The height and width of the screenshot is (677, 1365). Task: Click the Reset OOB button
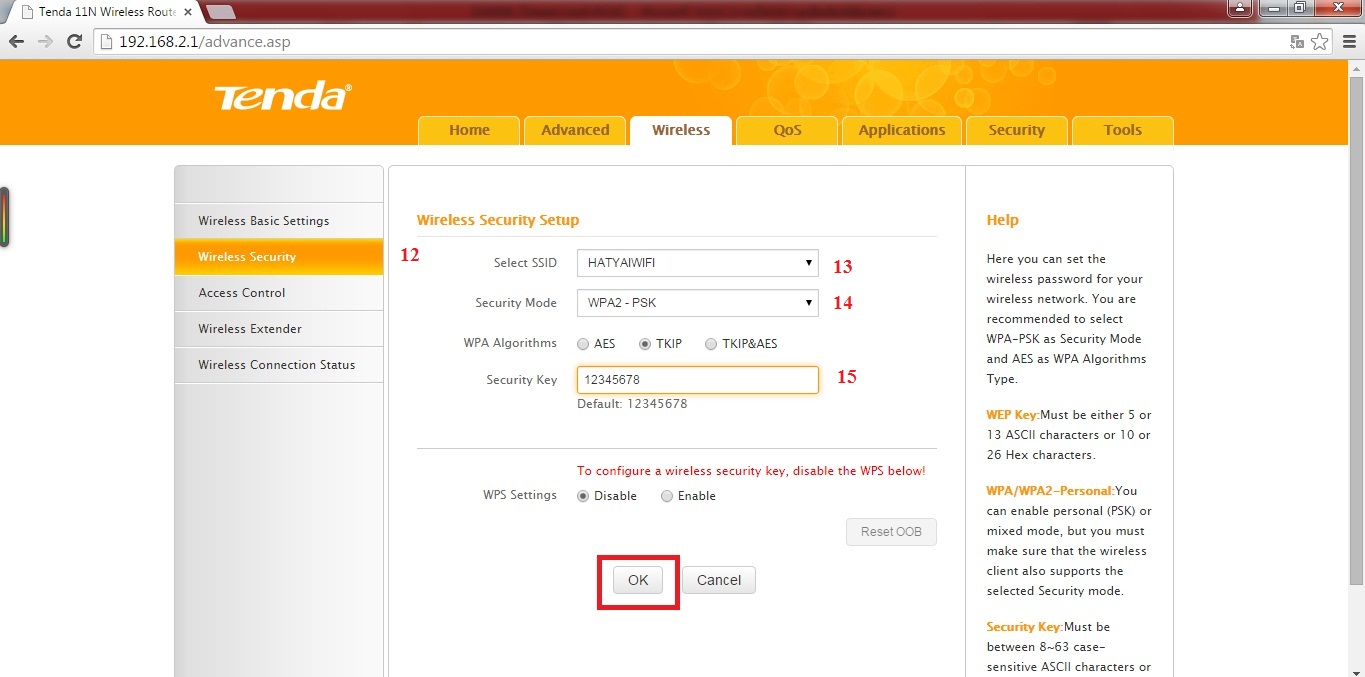click(x=891, y=532)
